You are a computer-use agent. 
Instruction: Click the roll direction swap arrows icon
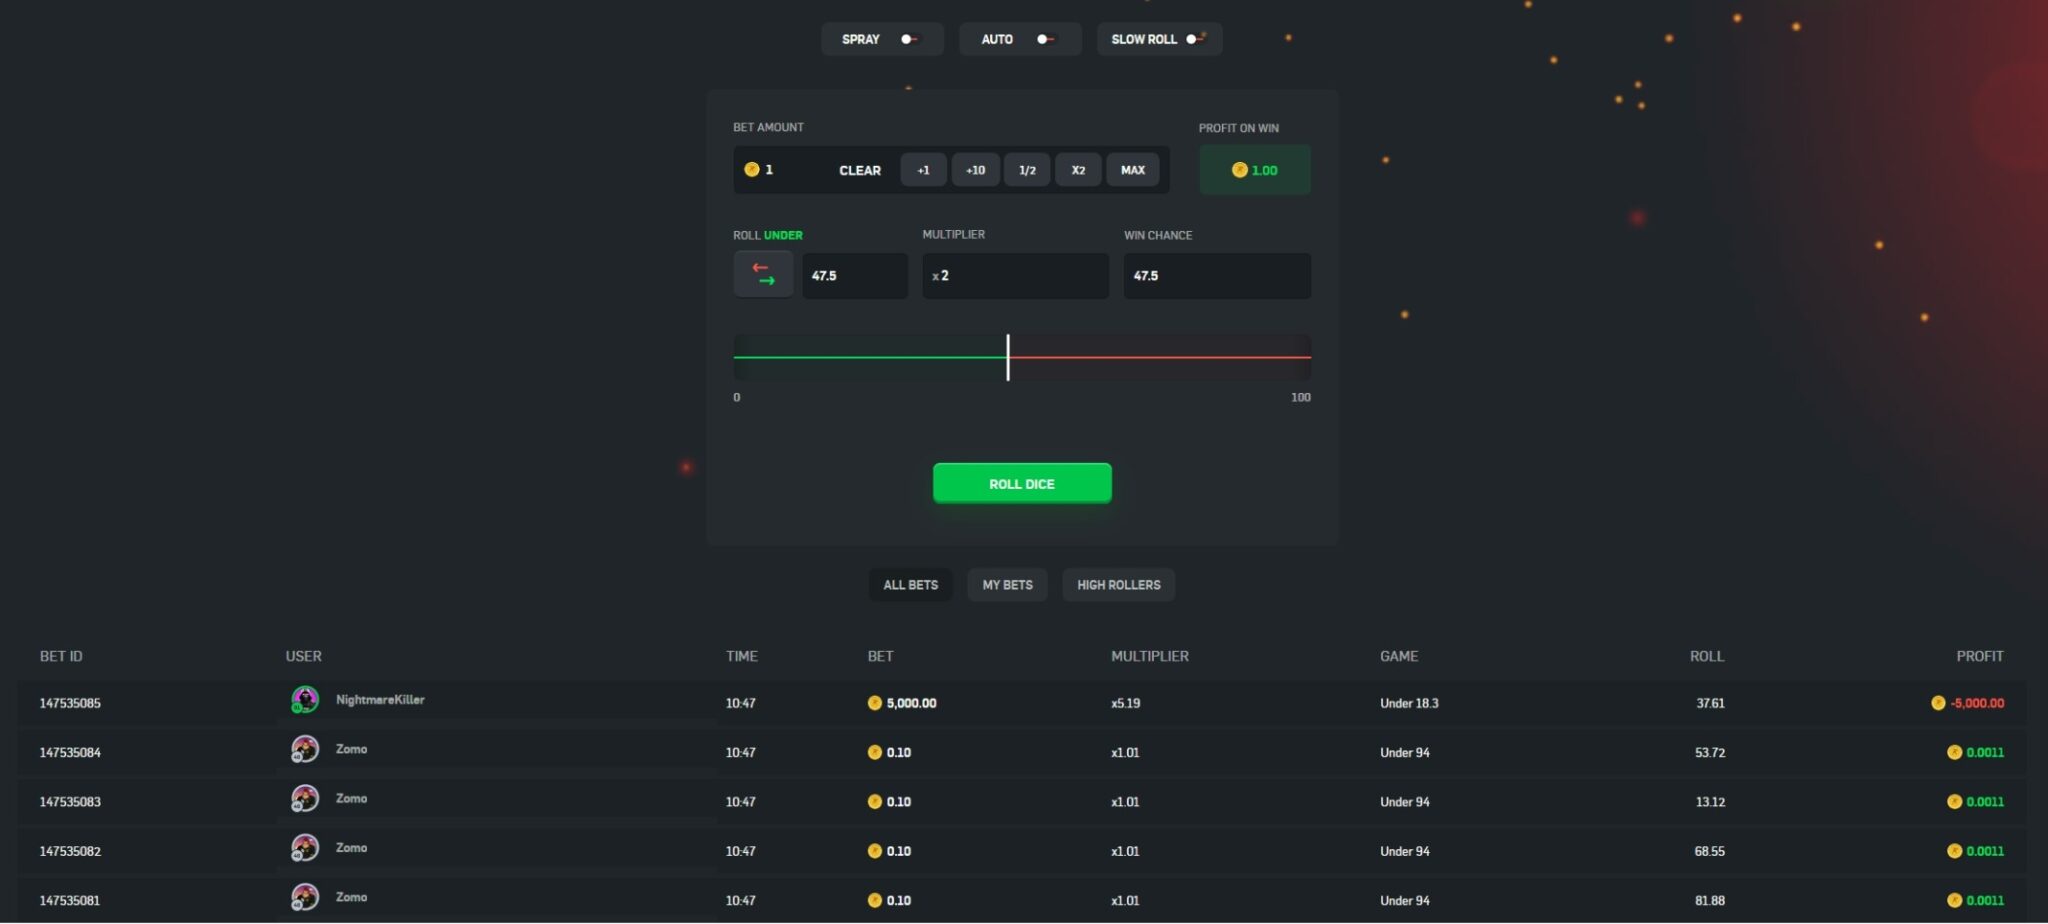763,273
